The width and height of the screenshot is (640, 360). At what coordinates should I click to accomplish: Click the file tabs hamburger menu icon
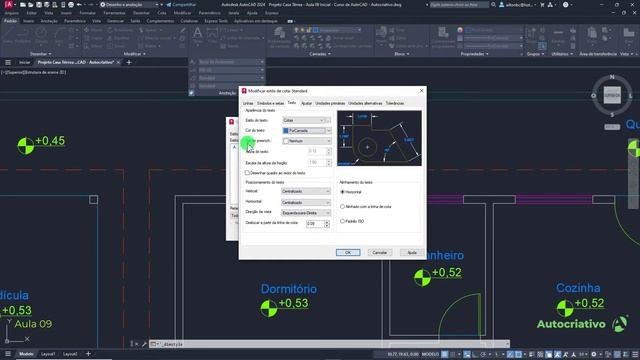8,62
